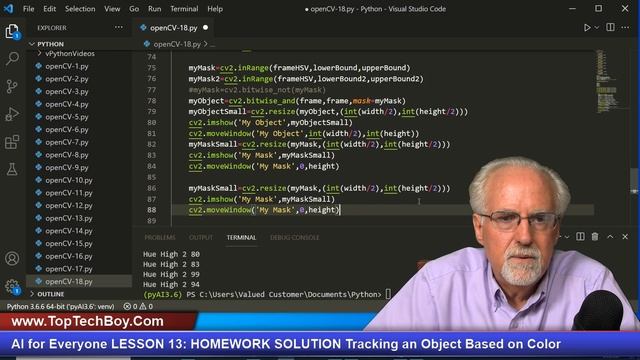The height and width of the screenshot is (360, 640).
Task: Open openCV-11.py in the explorer
Action: [69, 193]
